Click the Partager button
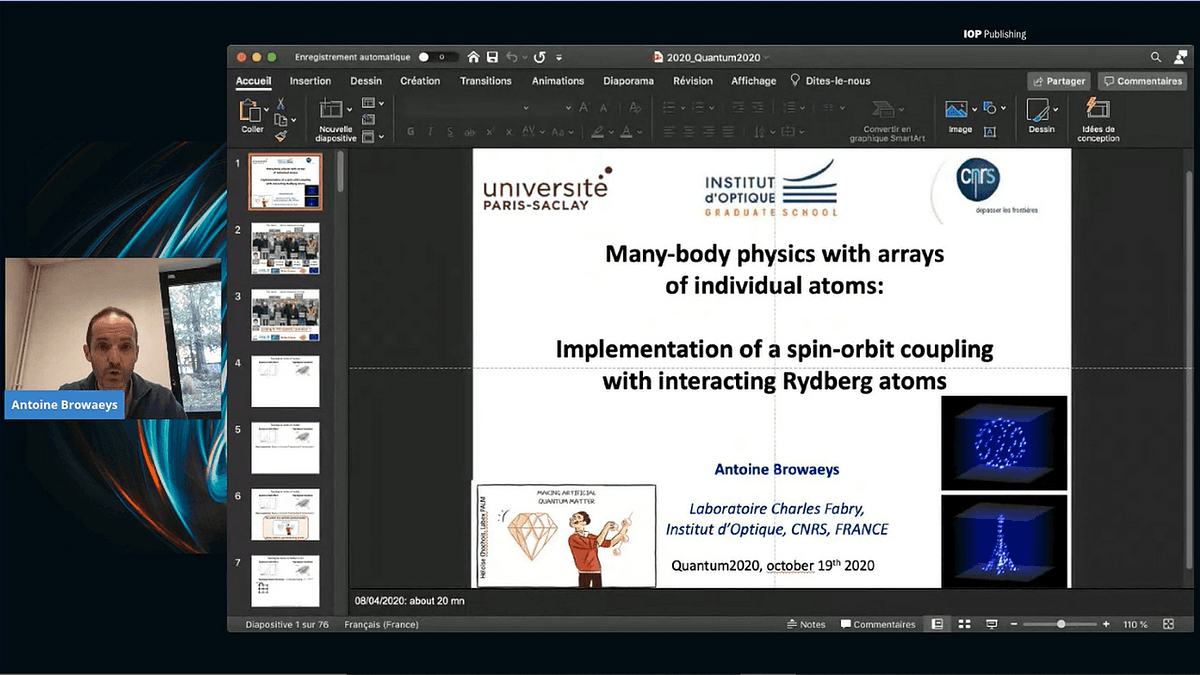Image resolution: width=1200 pixels, height=675 pixels. pos(1058,81)
